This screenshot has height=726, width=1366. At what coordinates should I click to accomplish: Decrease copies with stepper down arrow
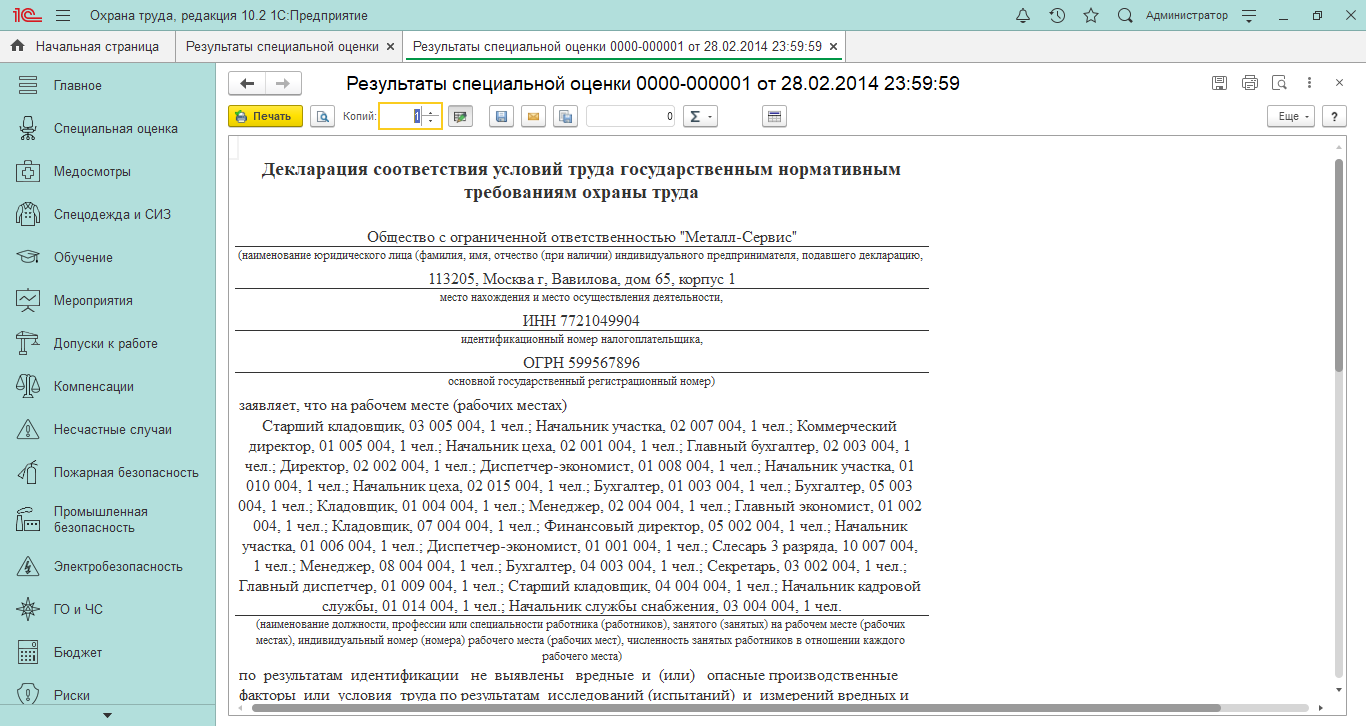click(432, 122)
